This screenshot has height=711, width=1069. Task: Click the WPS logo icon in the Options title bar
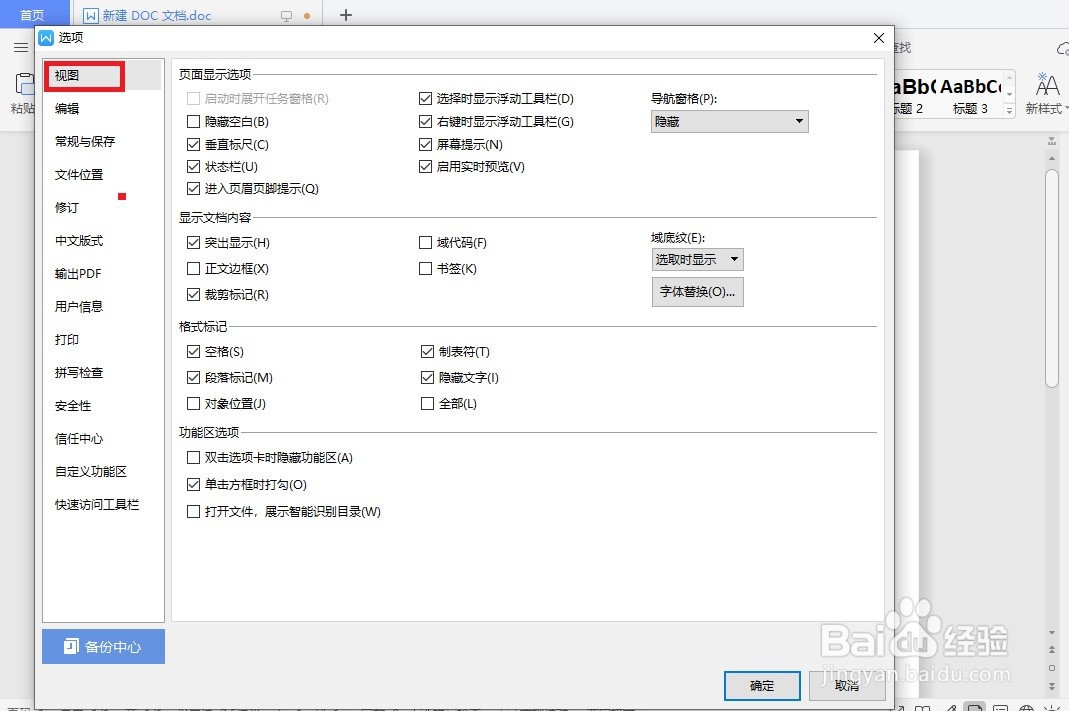coord(46,37)
